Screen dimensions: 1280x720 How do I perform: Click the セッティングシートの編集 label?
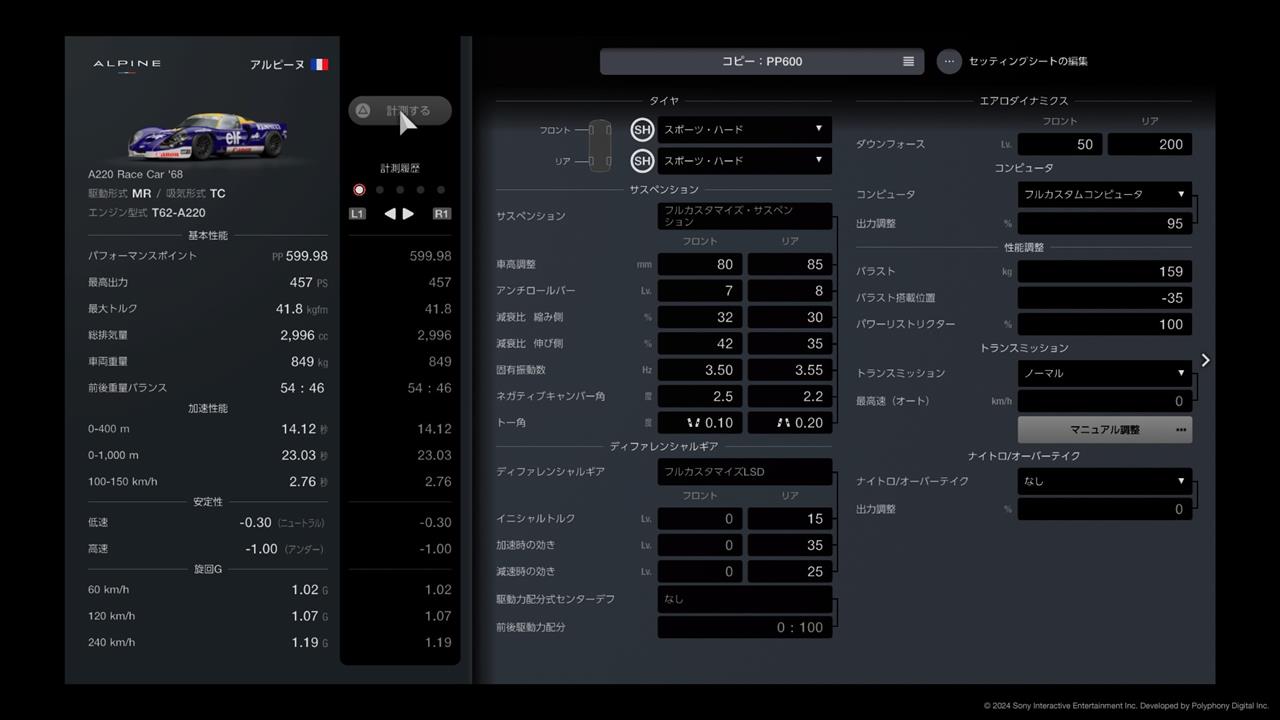point(1028,62)
